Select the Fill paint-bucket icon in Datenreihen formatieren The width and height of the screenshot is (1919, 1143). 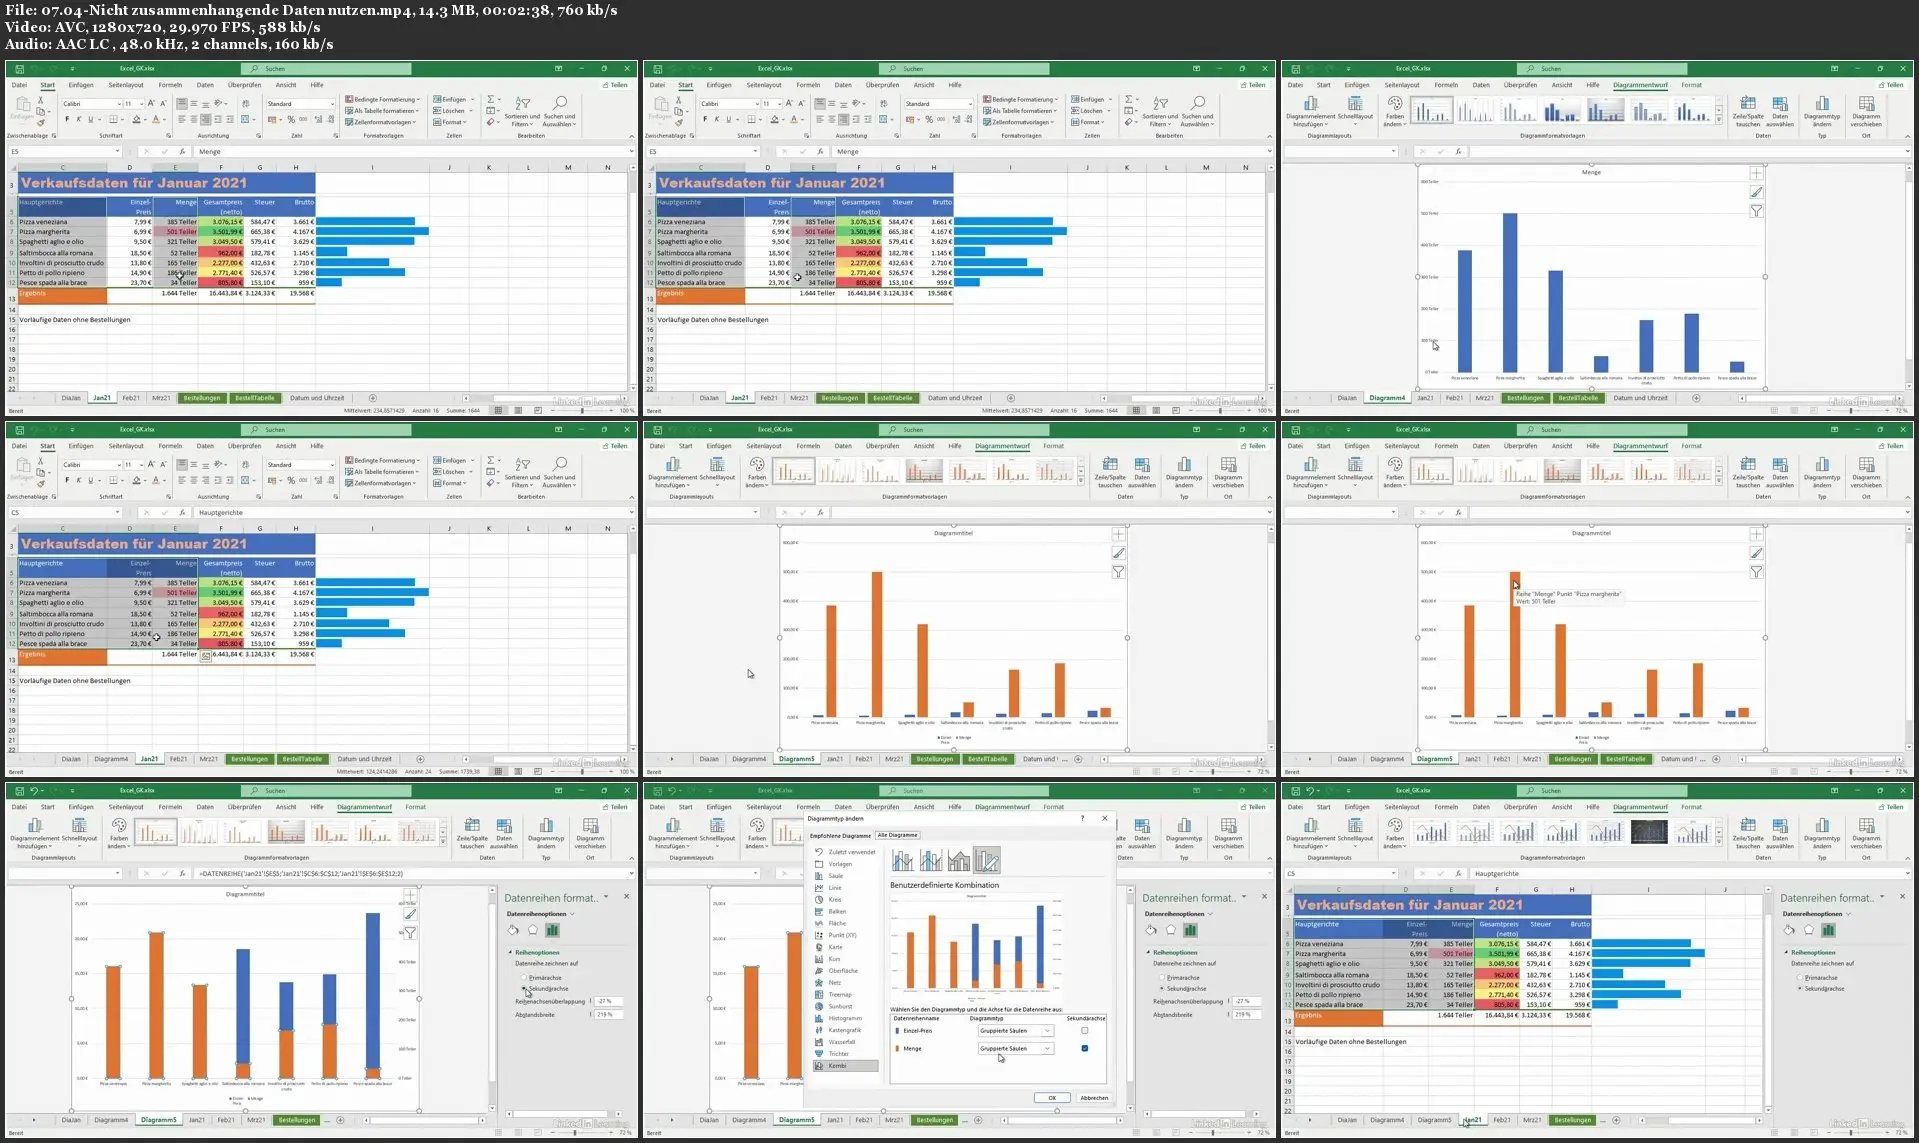tap(513, 930)
